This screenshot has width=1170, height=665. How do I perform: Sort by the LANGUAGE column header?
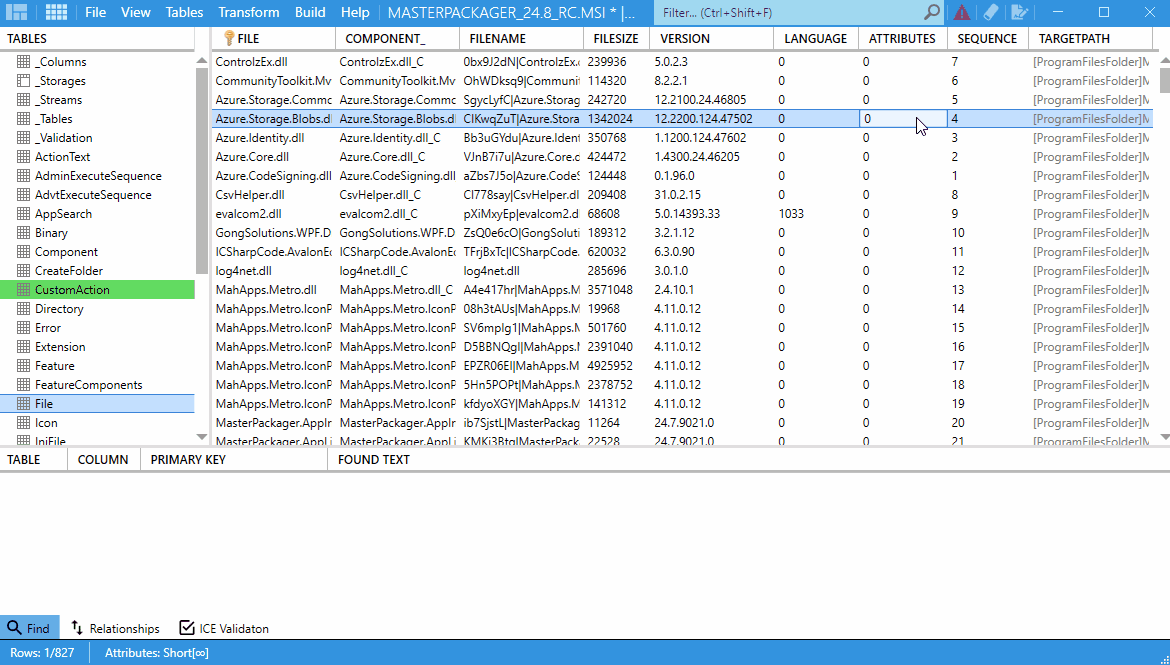click(816, 39)
